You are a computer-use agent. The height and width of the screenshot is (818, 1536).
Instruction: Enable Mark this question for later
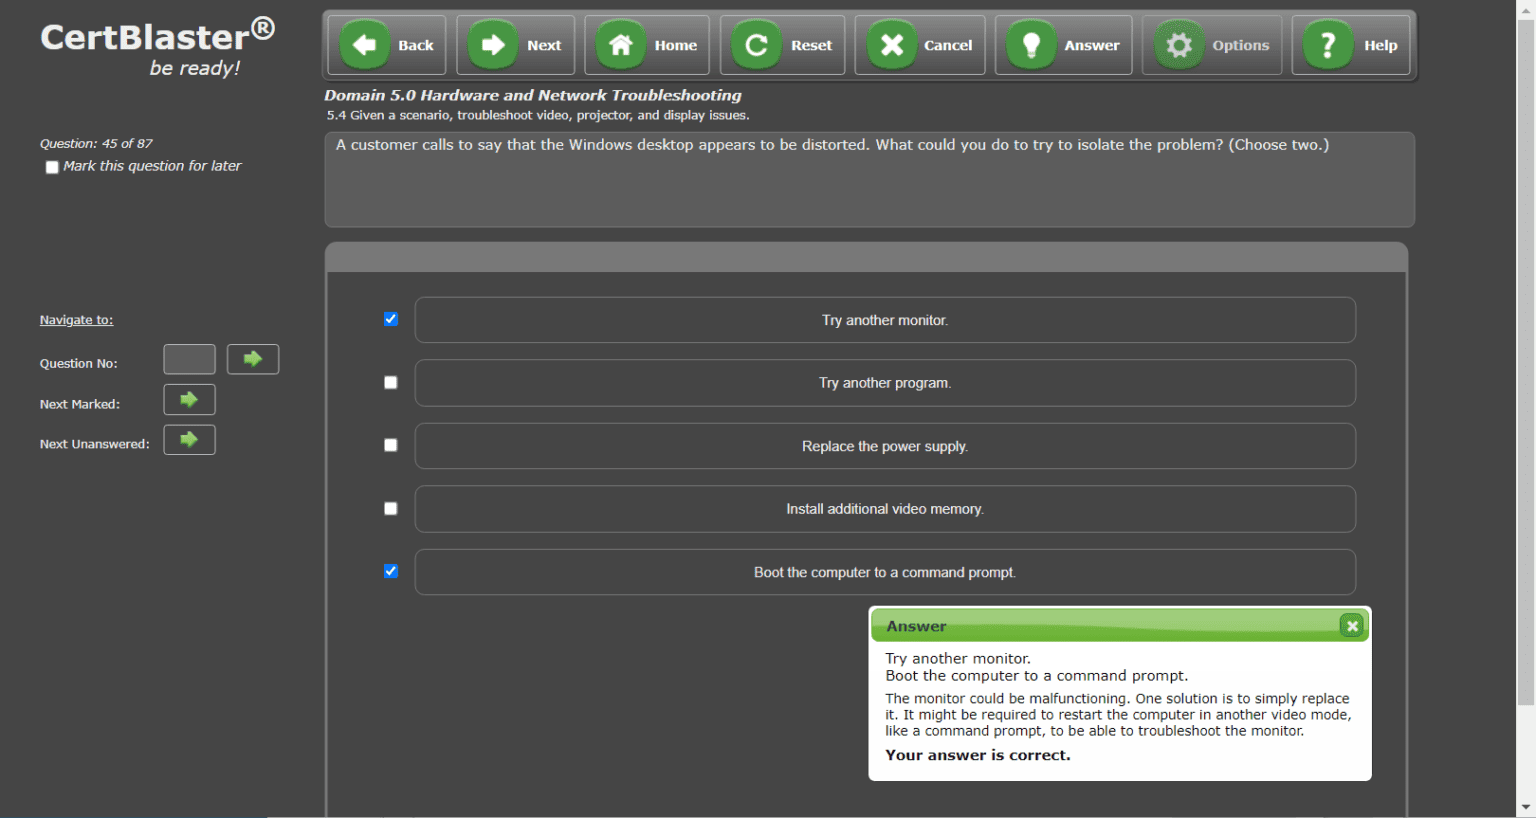click(x=52, y=166)
